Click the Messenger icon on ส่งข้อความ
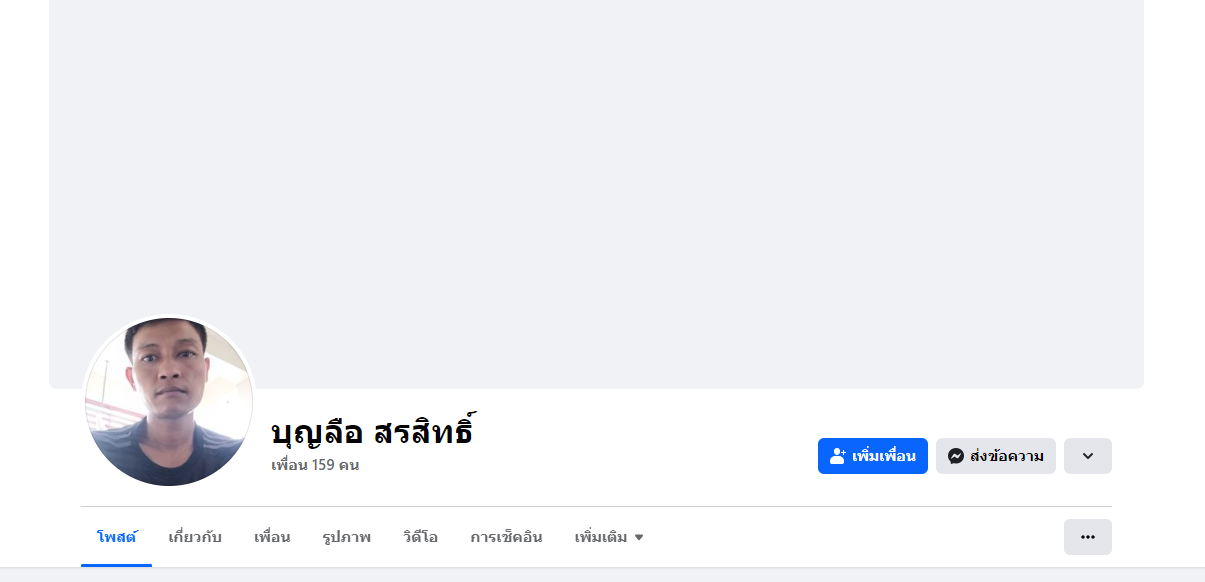The image size is (1205, 582). tap(956, 456)
